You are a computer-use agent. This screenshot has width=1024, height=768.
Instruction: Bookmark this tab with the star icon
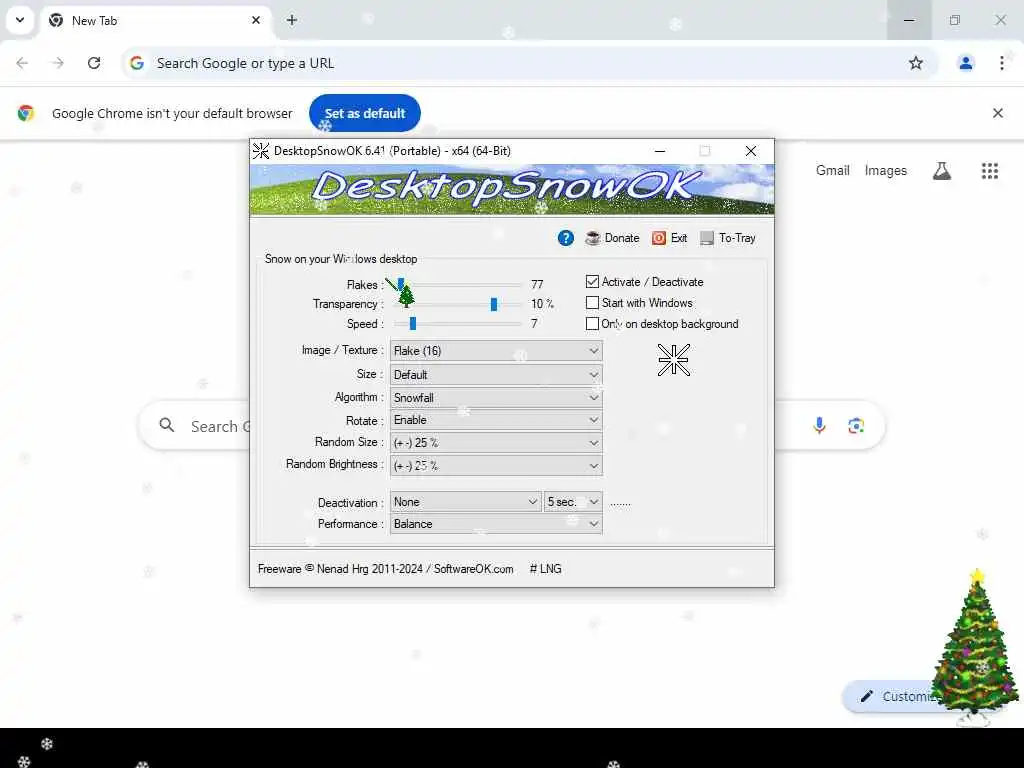click(x=916, y=63)
